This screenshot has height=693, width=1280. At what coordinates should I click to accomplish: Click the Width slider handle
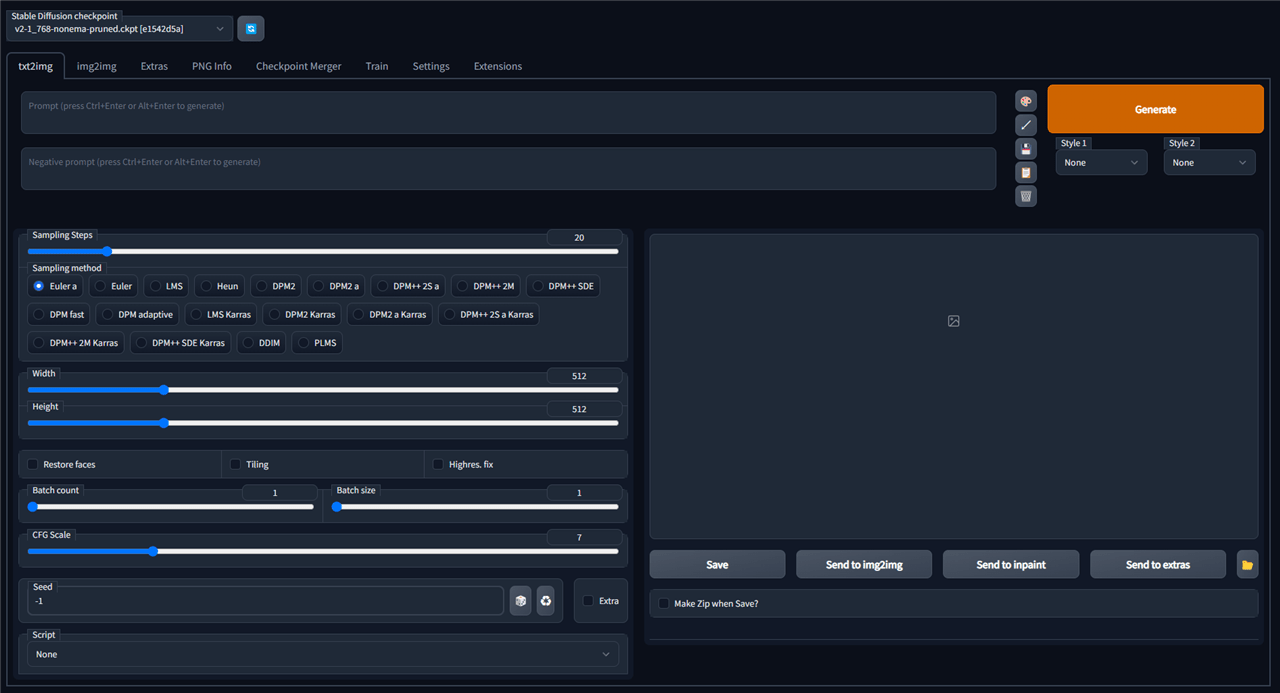pyautogui.click(x=164, y=390)
